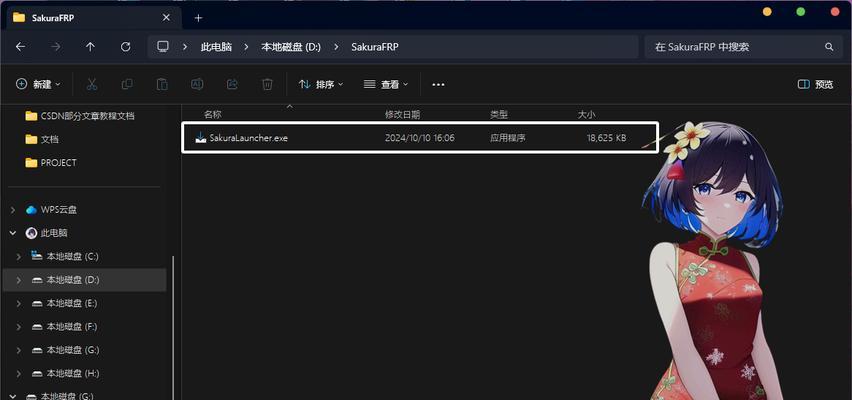Click the Copy icon in toolbar
This screenshot has height=400, width=852.
tap(127, 84)
